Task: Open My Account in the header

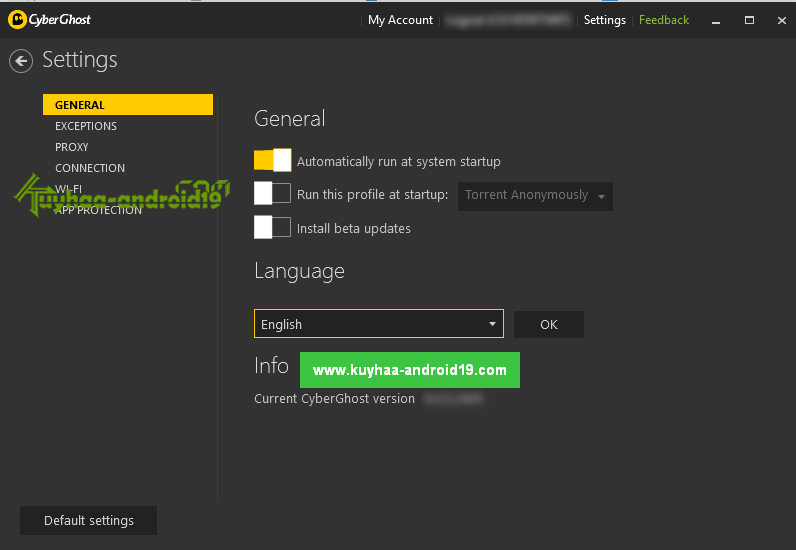Action: [x=400, y=20]
